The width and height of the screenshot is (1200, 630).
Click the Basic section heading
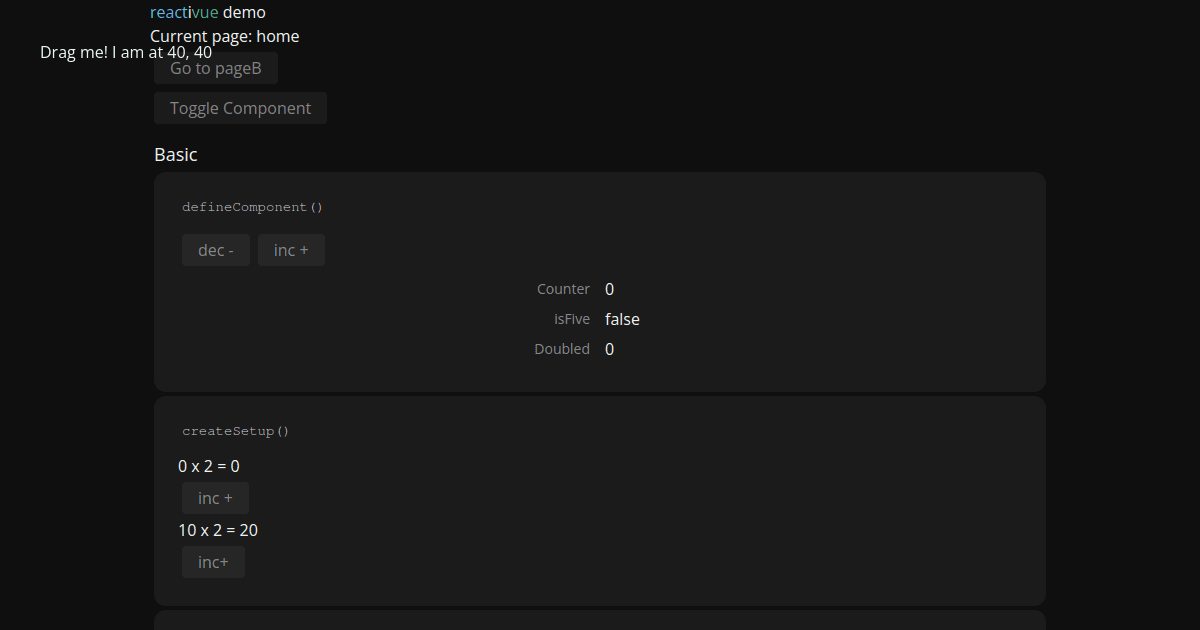(176, 155)
